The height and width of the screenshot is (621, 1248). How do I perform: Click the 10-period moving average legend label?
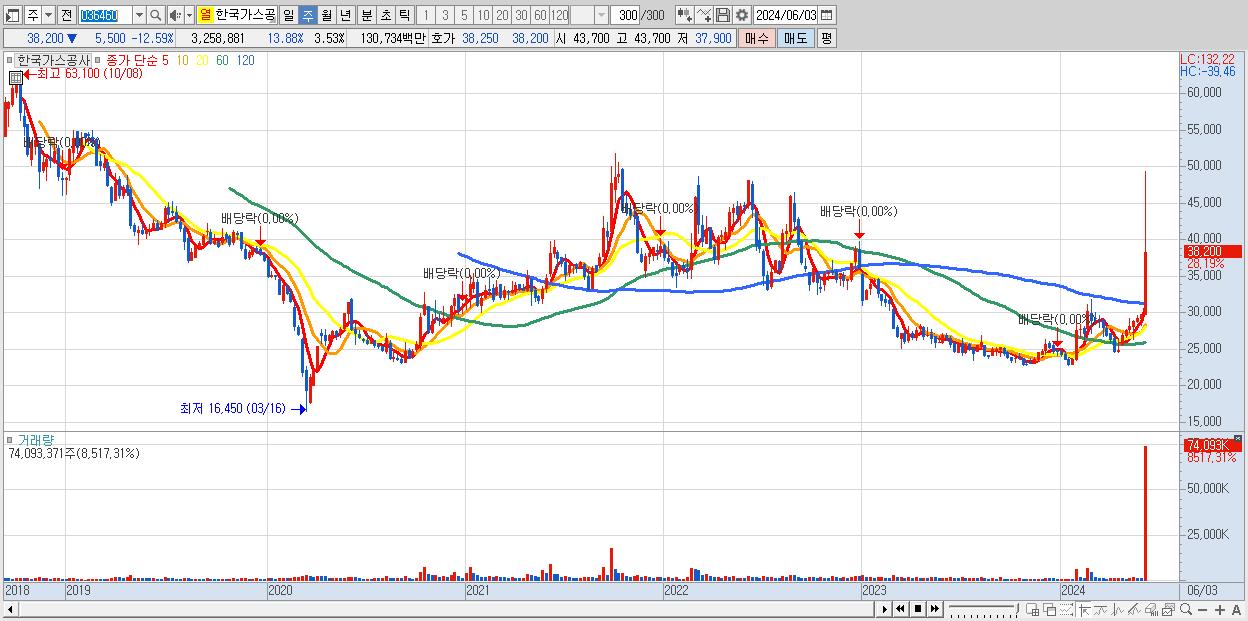(x=183, y=60)
